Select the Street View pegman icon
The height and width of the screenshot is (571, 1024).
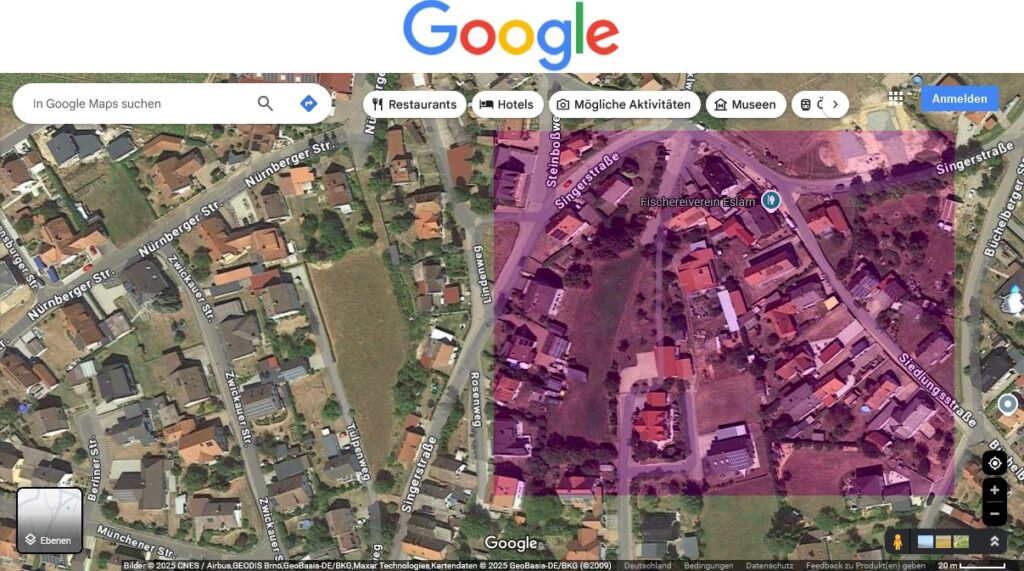pyautogui.click(x=897, y=542)
